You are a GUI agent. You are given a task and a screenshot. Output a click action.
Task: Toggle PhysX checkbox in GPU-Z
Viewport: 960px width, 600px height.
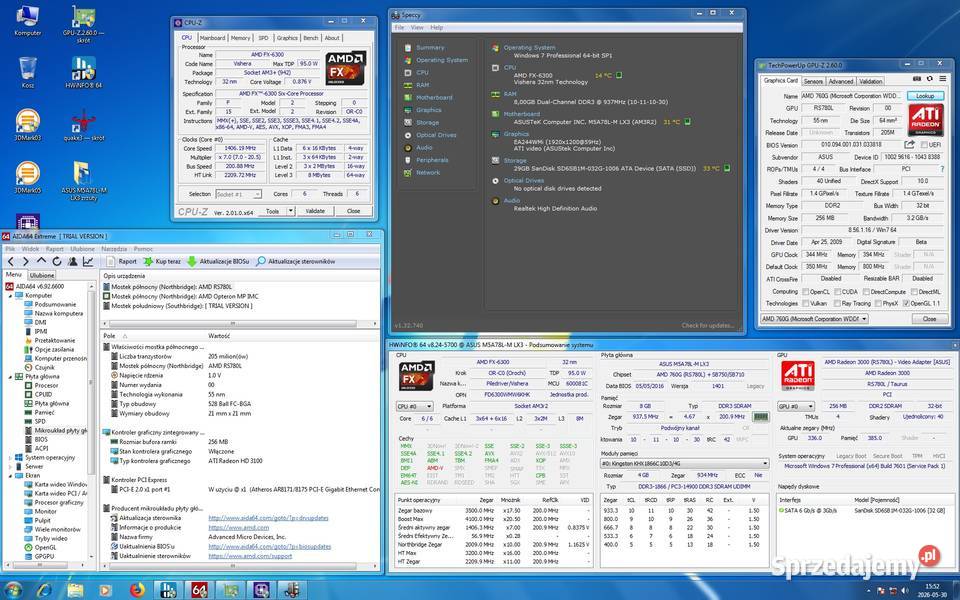click(x=878, y=303)
